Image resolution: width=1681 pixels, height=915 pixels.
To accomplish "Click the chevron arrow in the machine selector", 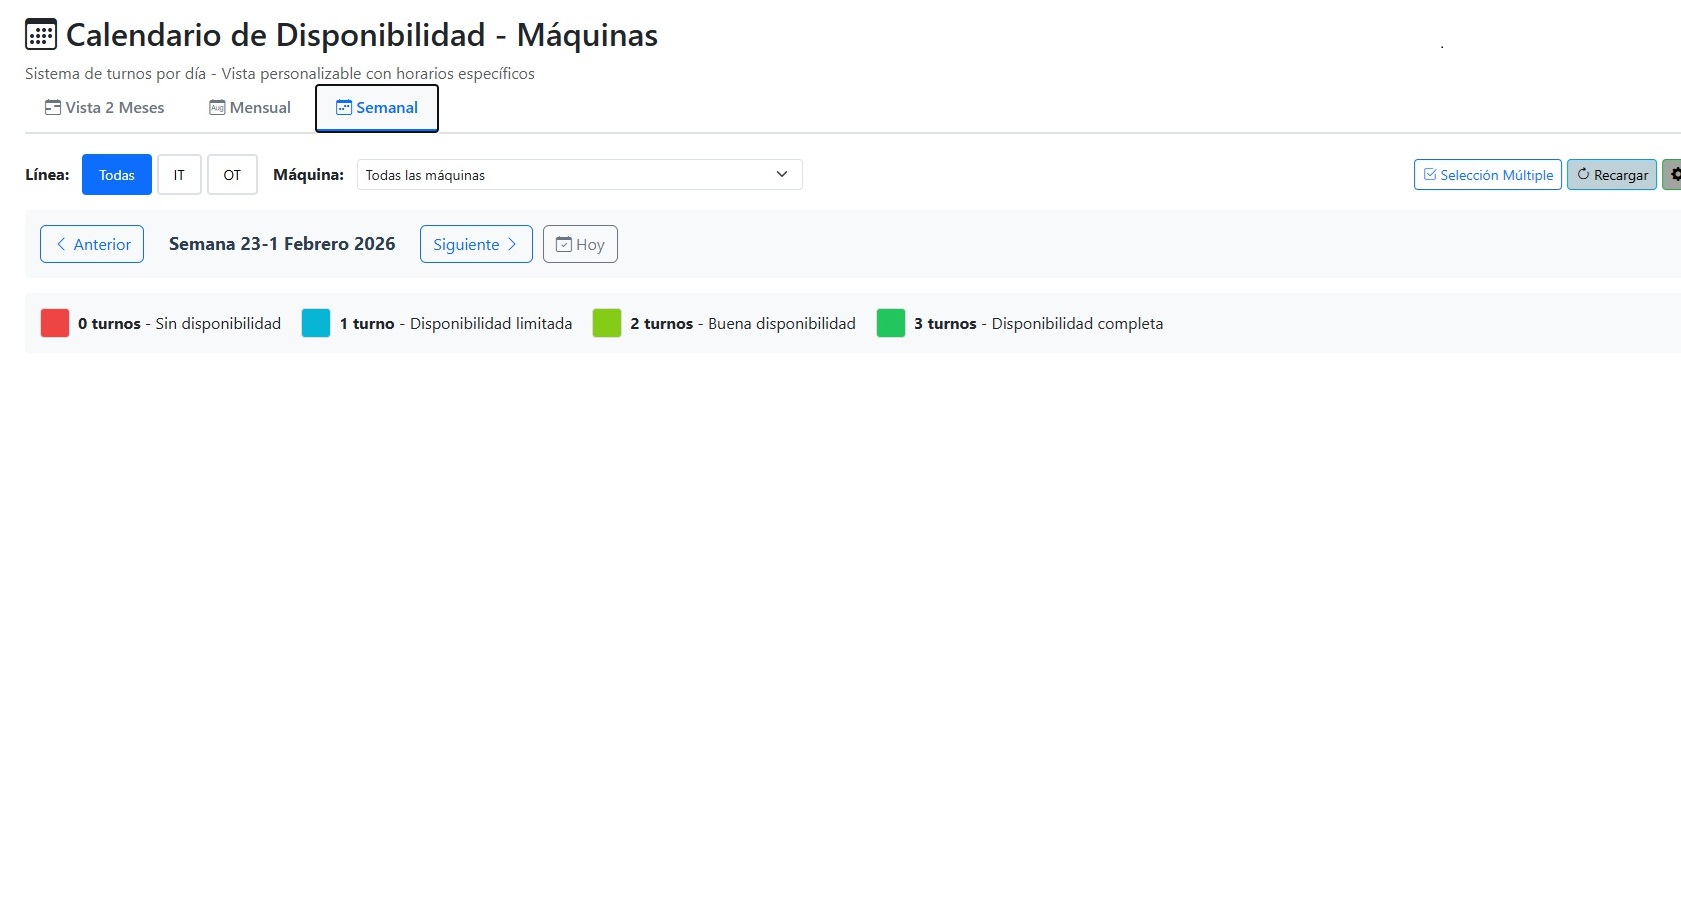I will 782,173.
